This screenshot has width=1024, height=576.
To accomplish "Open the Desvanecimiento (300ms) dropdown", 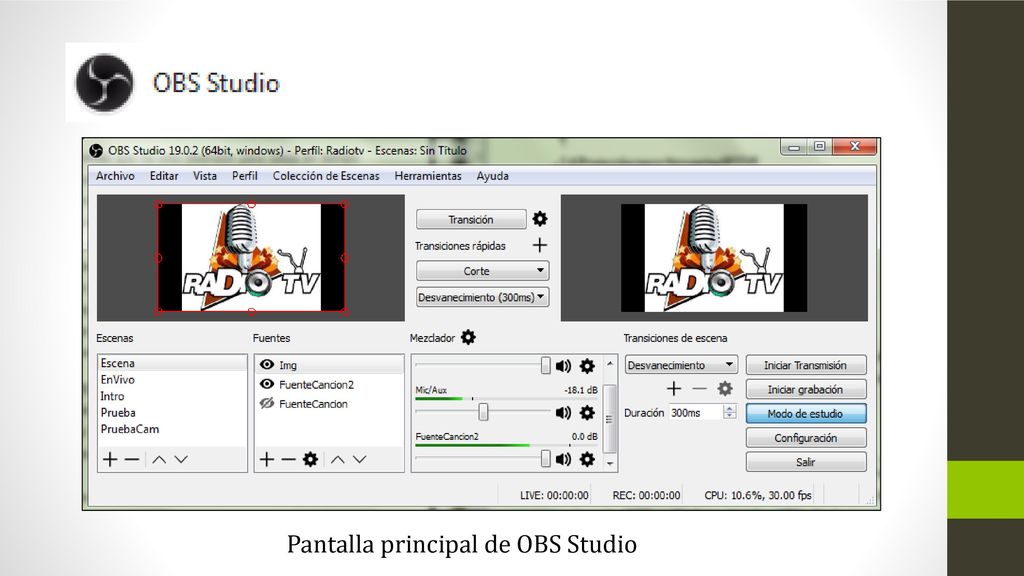I will pyautogui.click(x=483, y=297).
